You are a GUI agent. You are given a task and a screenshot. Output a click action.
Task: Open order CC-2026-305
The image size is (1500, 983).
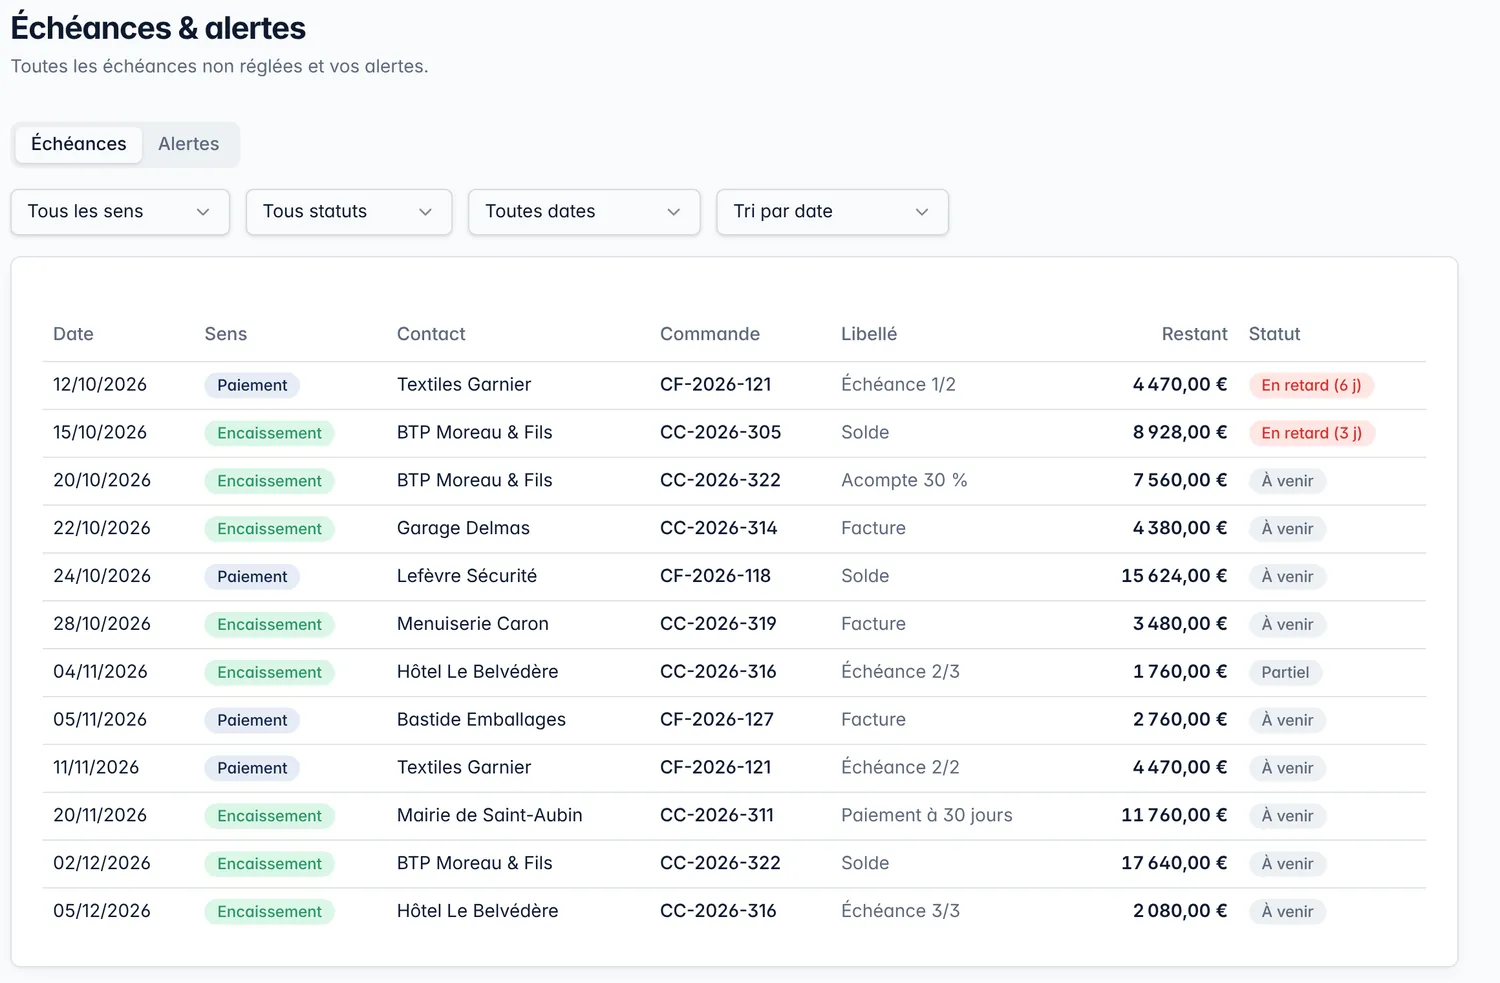(720, 433)
